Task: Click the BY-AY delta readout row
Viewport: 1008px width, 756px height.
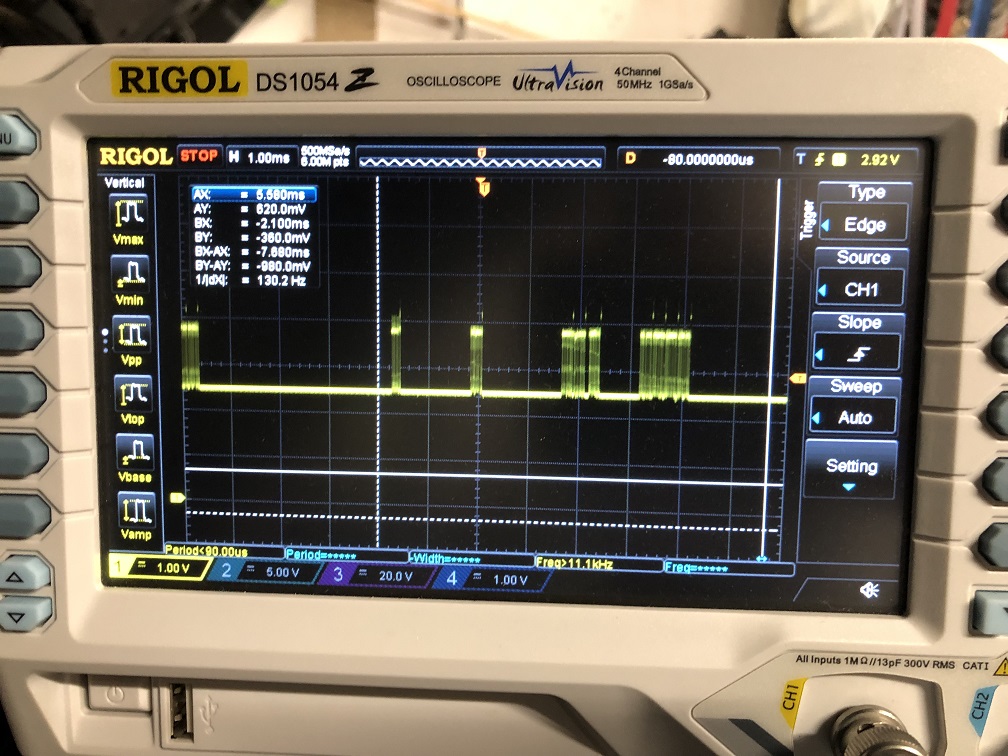Action: tap(253, 266)
